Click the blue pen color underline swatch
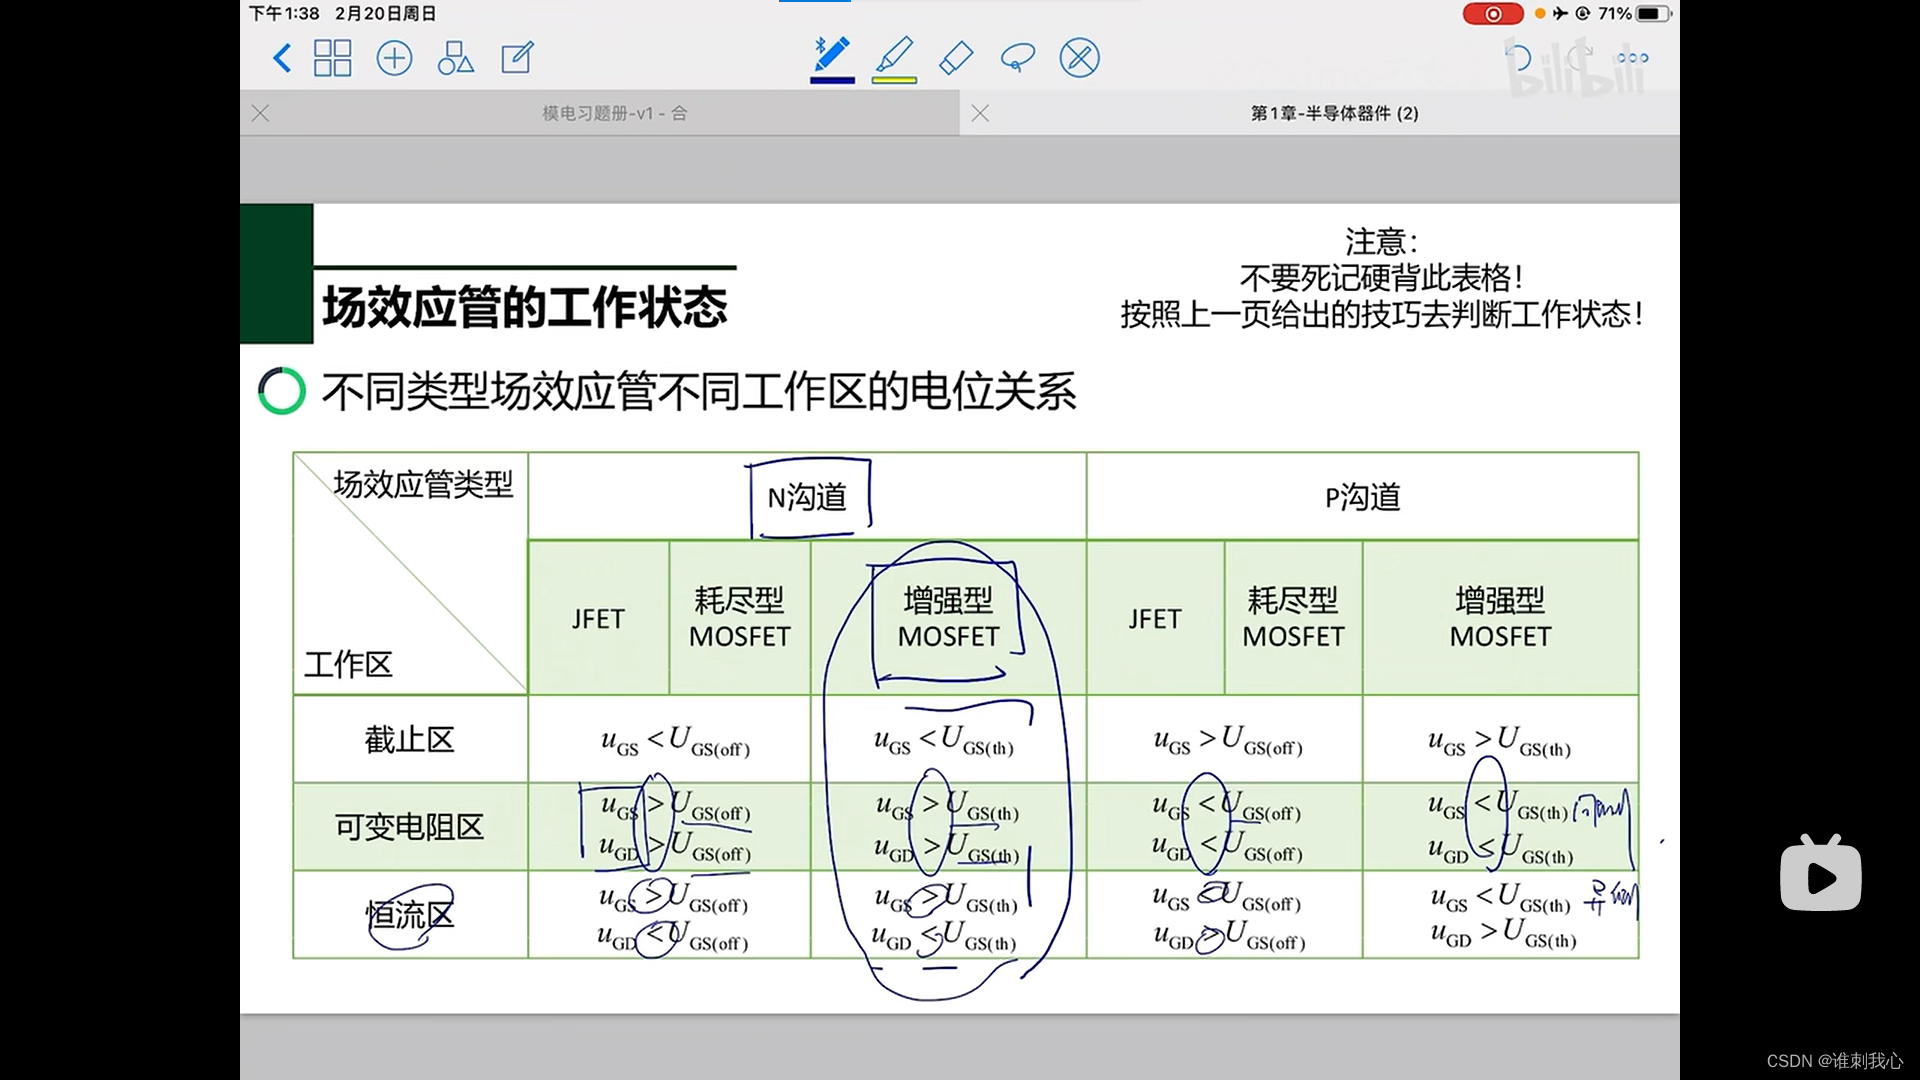The height and width of the screenshot is (1080, 1920). (x=831, y=80)
